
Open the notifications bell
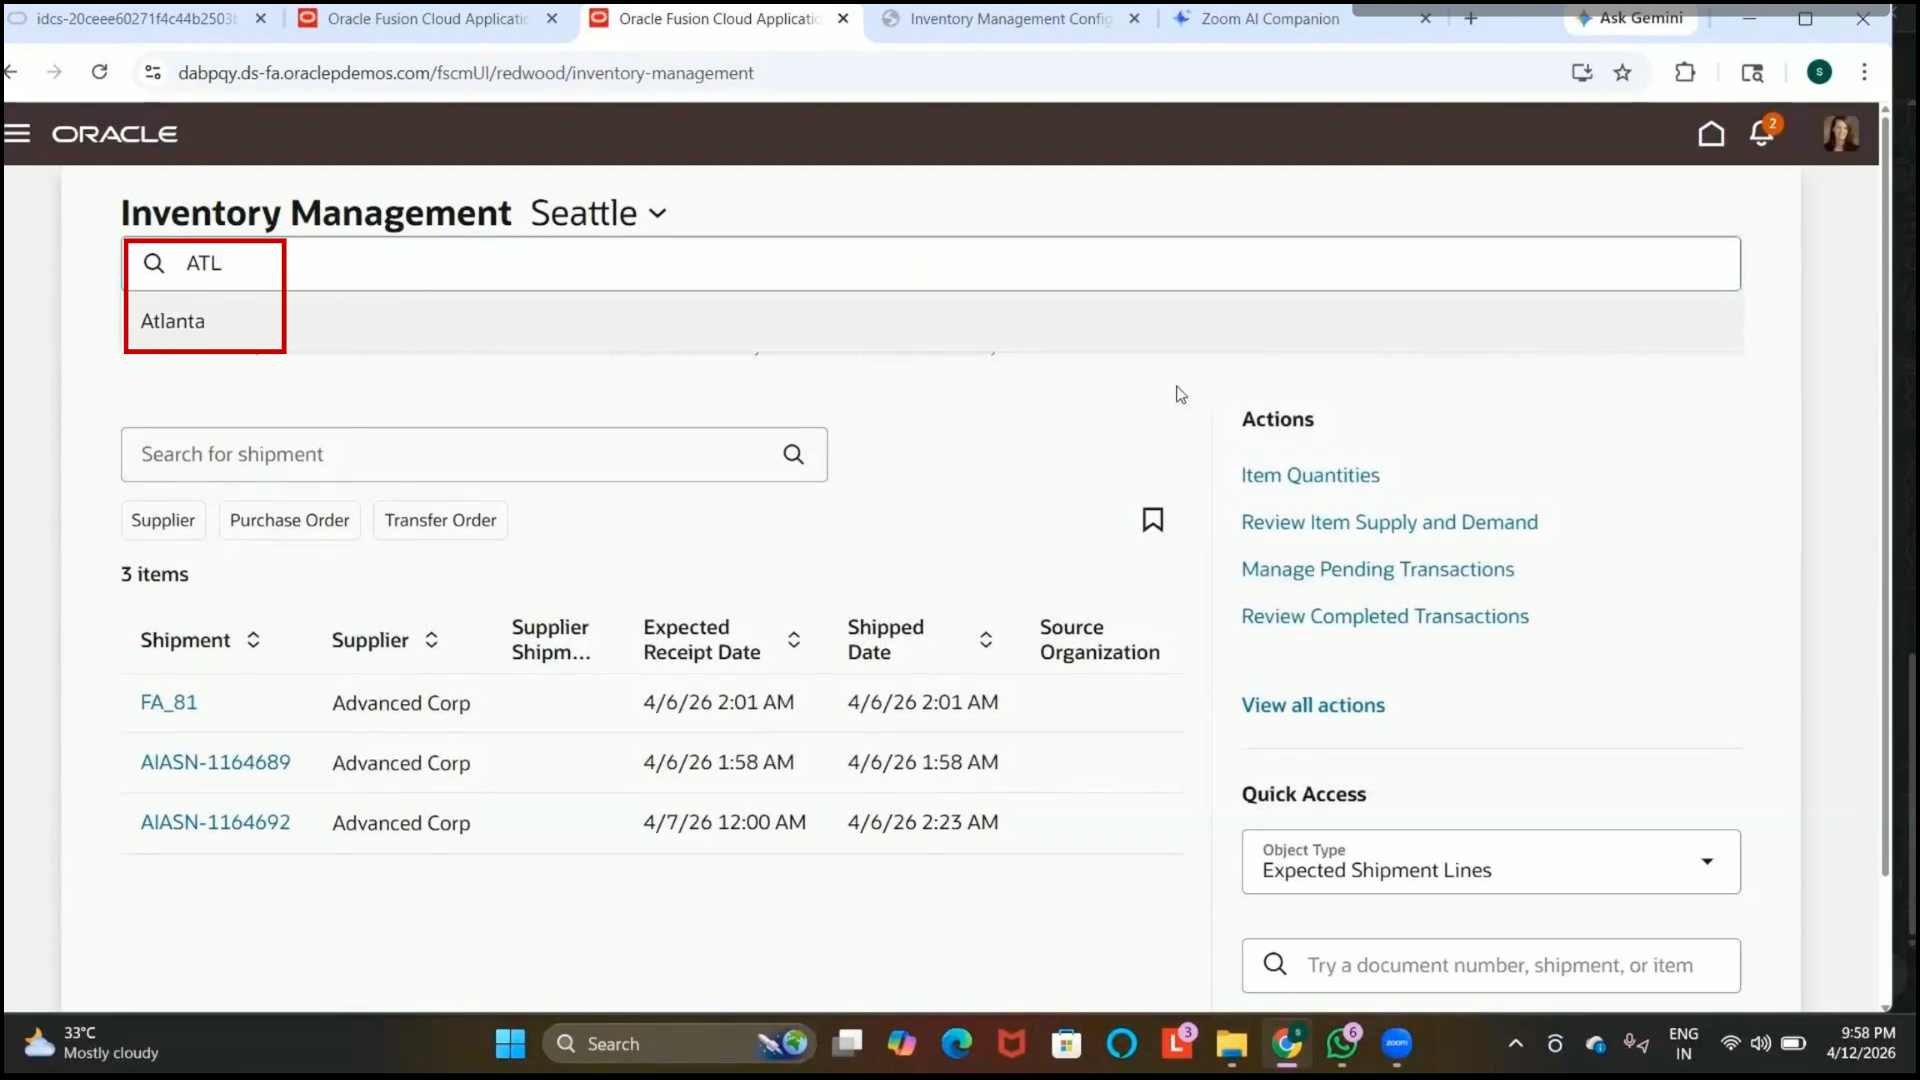pos(1761,133)
